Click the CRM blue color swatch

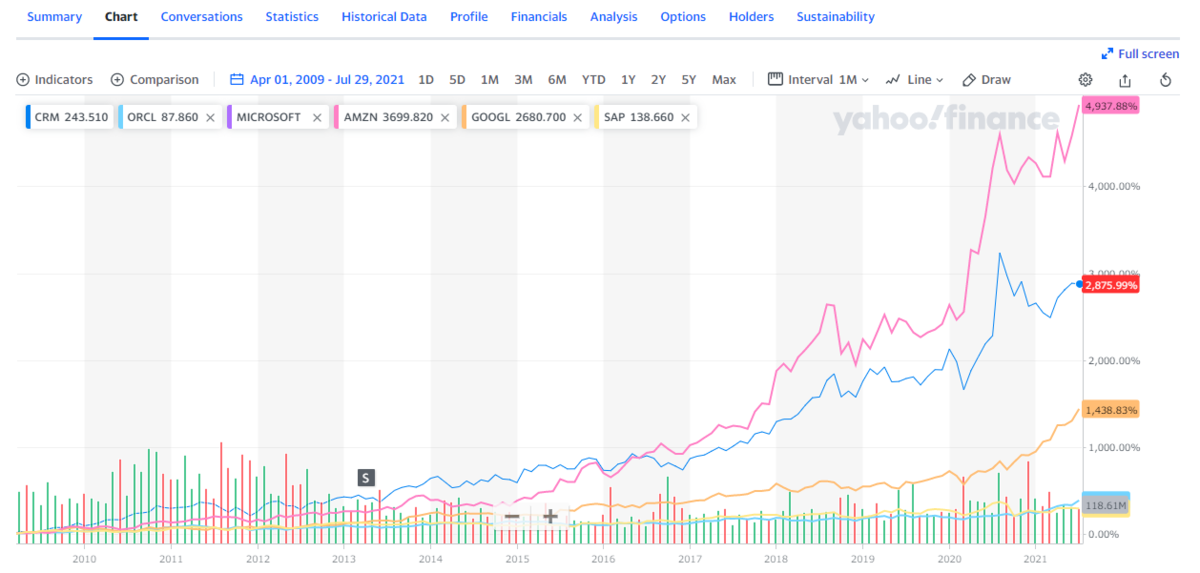28,117
